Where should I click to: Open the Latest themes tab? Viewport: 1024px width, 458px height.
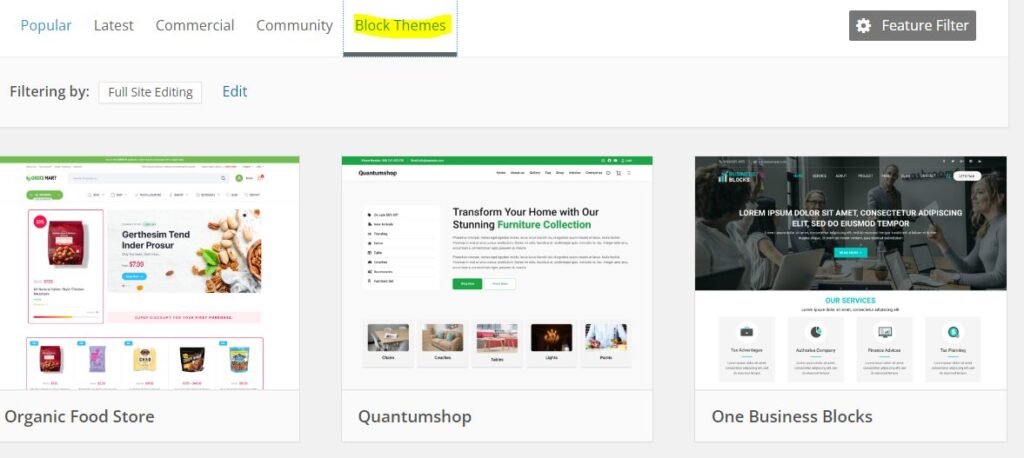point(113,26)
